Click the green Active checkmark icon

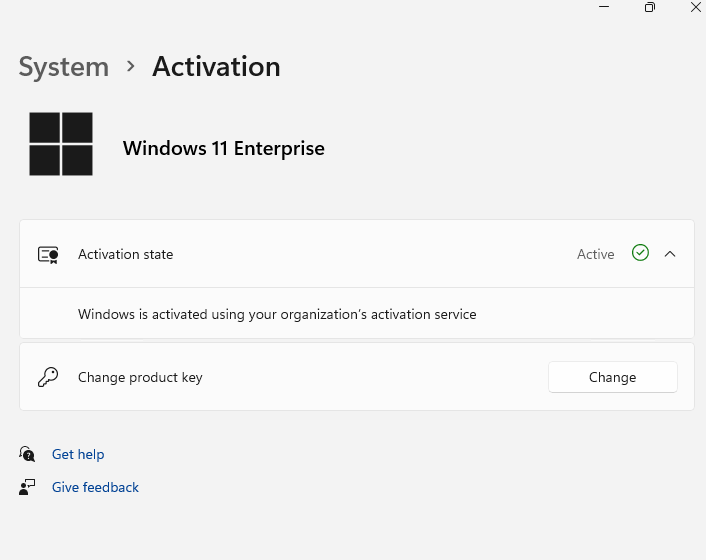tap(640, 253)
